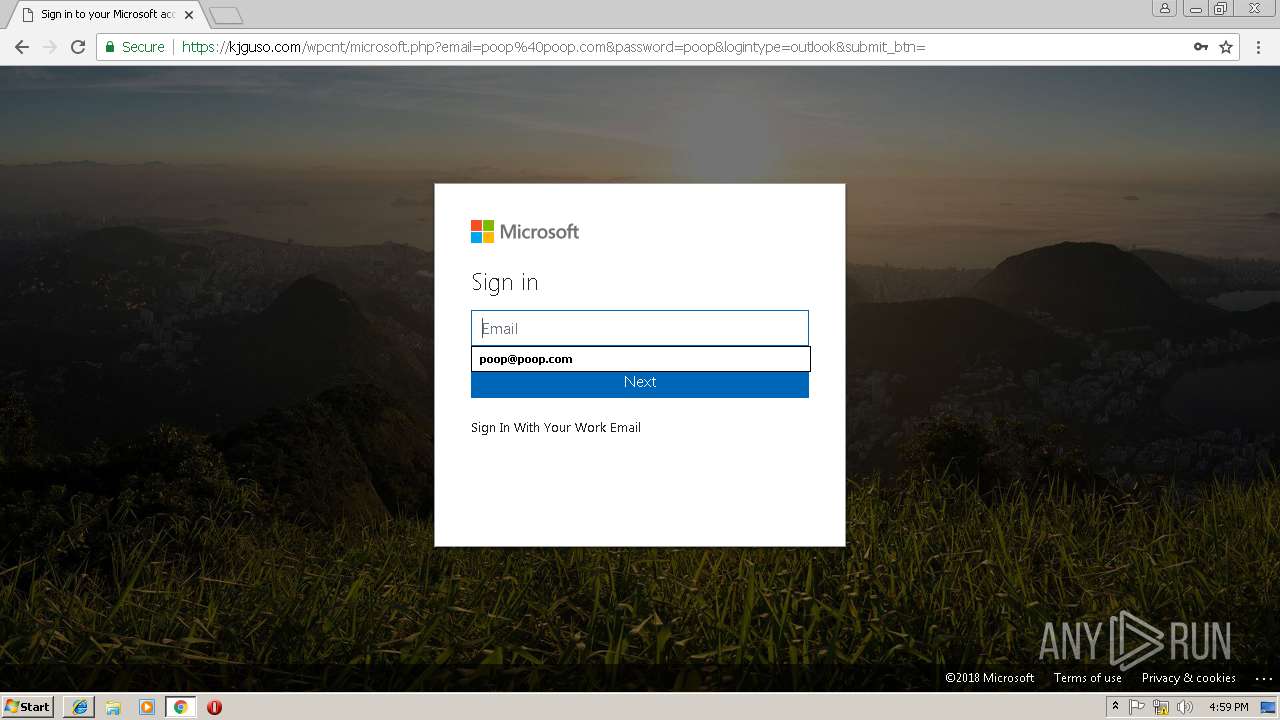Click the network tray icon
Screen dimensions: 1280x720
[x=1161, y=707]
